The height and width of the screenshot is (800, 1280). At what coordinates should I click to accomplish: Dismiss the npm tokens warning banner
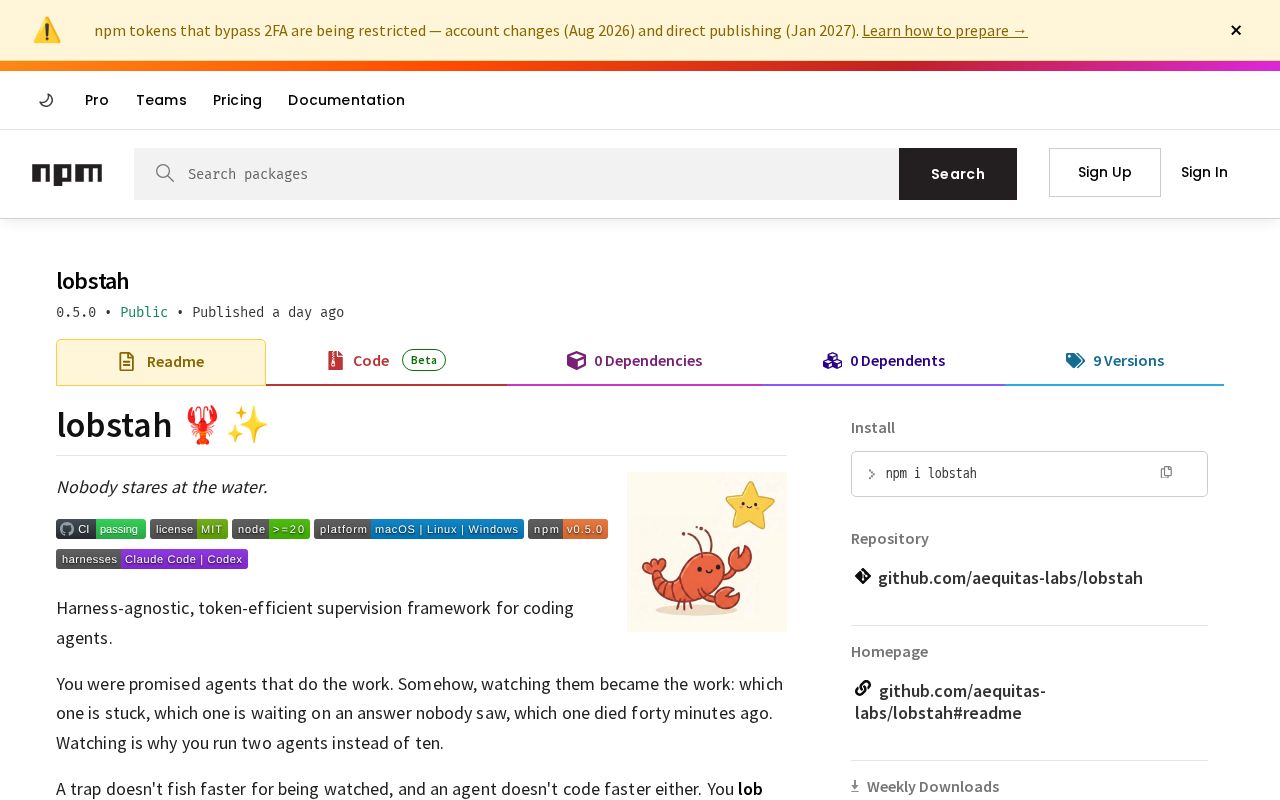coord(1236,30)
